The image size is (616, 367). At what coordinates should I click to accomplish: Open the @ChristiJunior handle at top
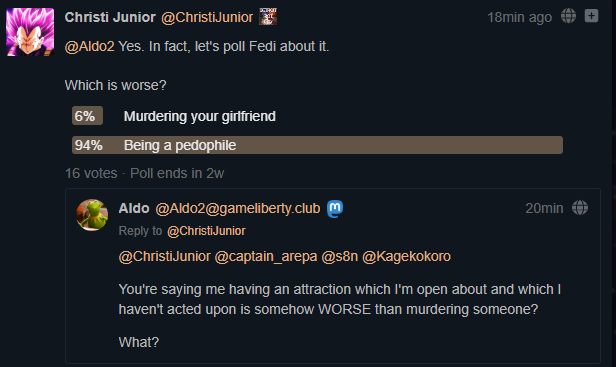pyautogui.click(x=207, y=17)
